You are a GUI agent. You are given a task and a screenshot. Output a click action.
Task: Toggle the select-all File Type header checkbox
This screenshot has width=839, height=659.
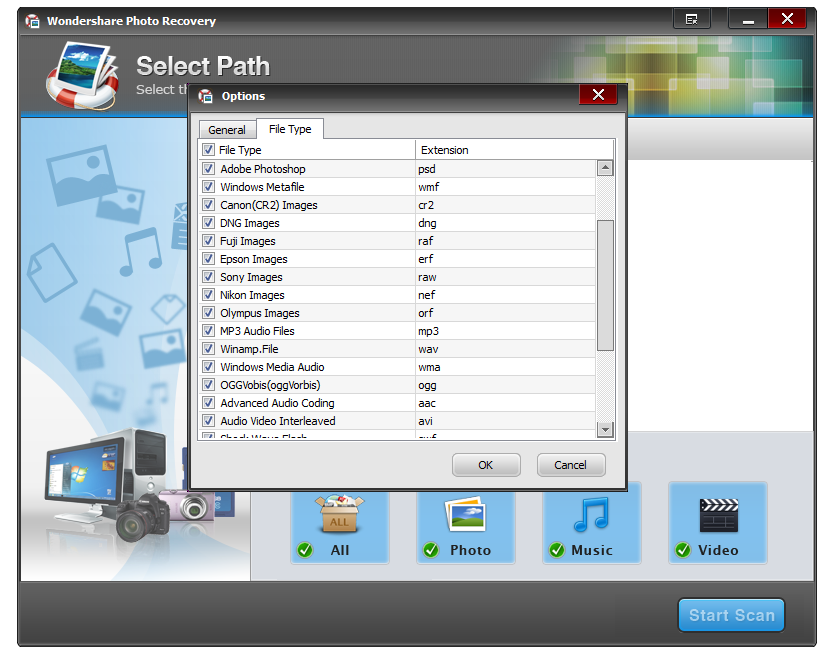209,150
